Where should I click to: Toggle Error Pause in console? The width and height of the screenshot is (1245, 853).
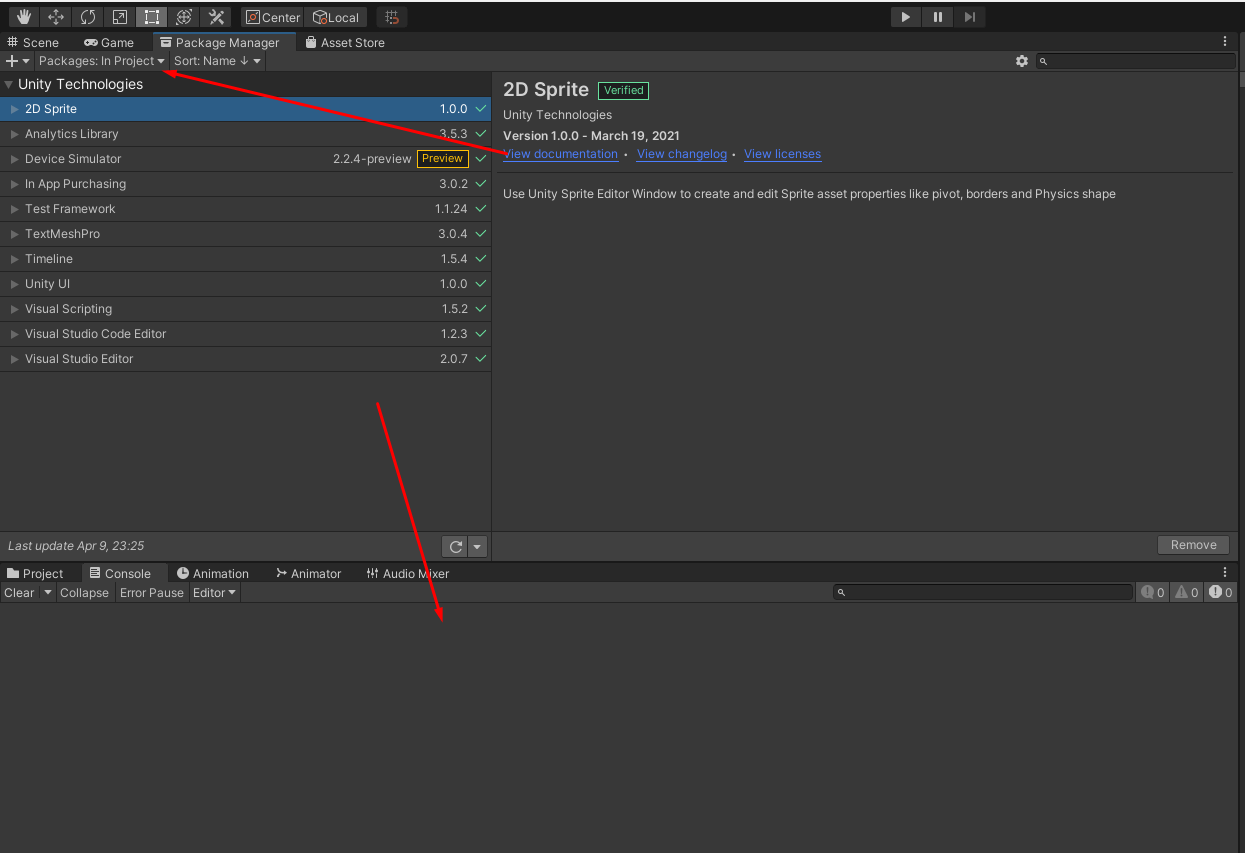coord(152,593)
